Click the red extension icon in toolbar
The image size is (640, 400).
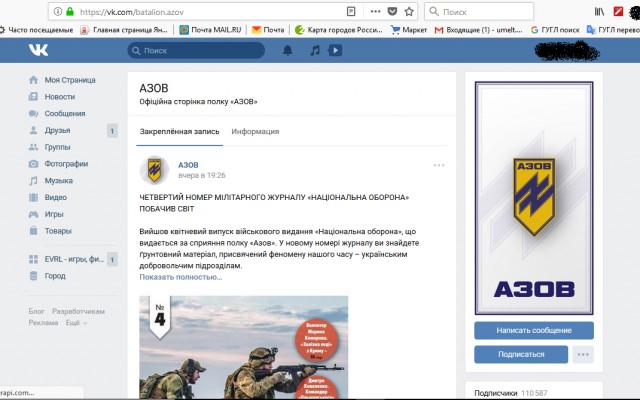[x=618, y=11]
